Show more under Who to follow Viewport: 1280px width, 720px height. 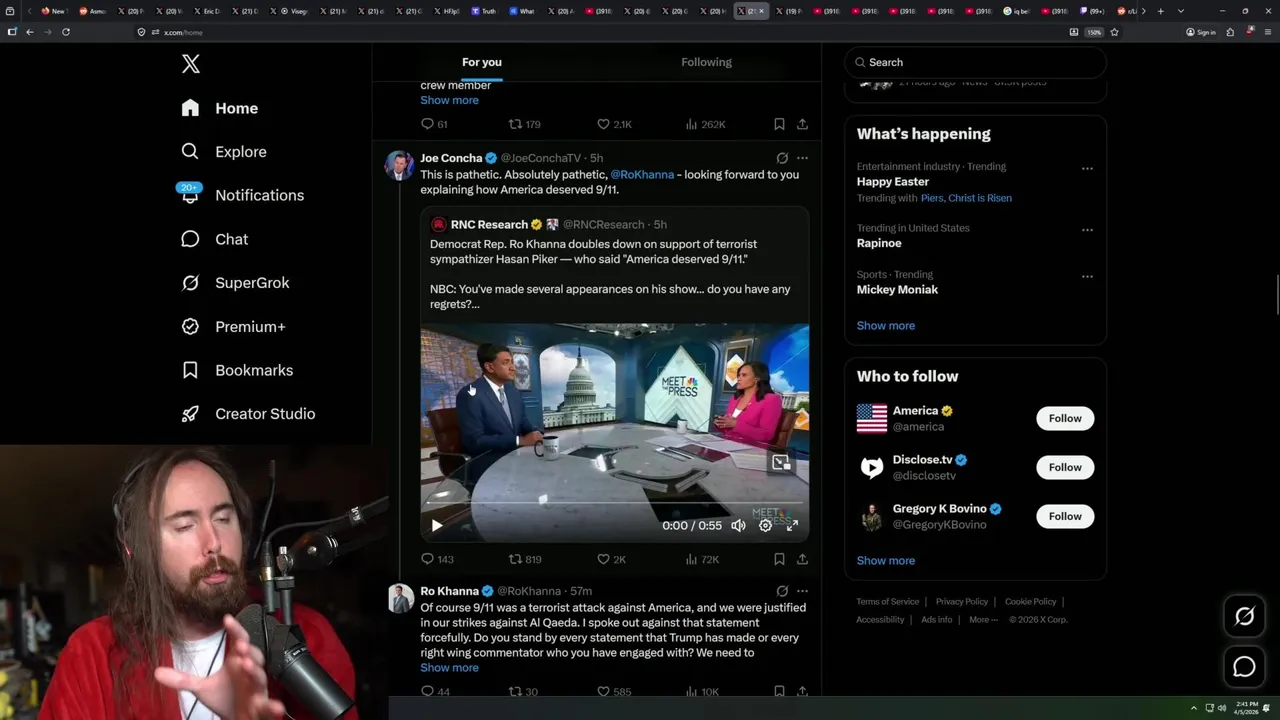[x=886, y=560]
